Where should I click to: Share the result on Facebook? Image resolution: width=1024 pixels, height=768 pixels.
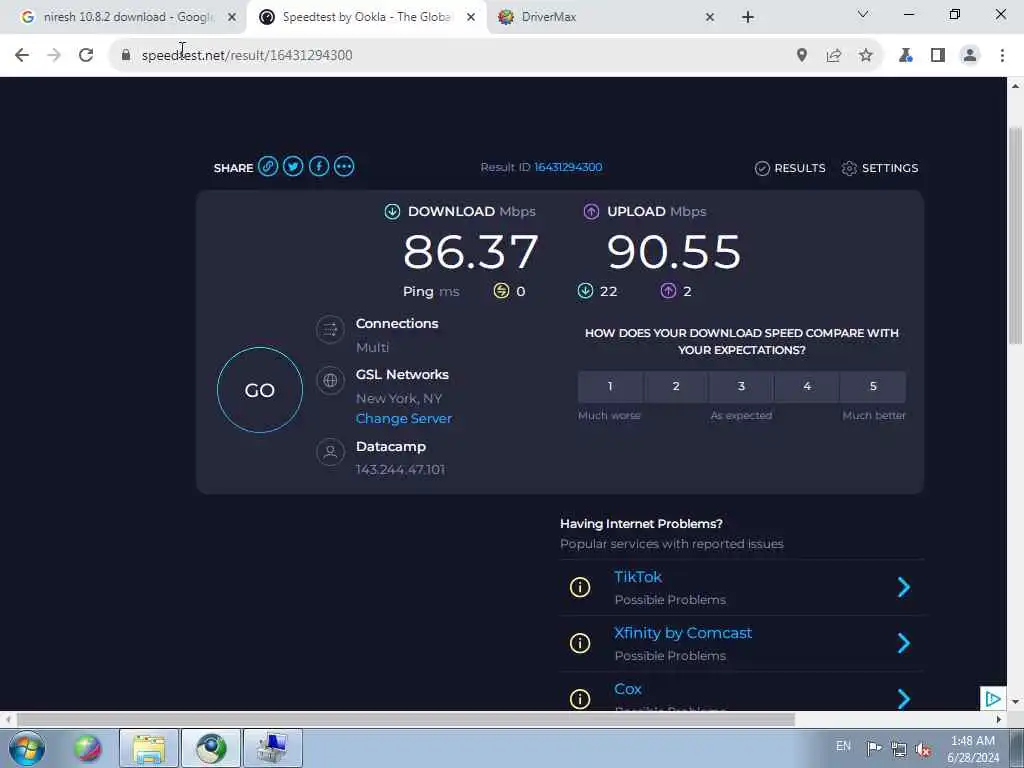319,167
